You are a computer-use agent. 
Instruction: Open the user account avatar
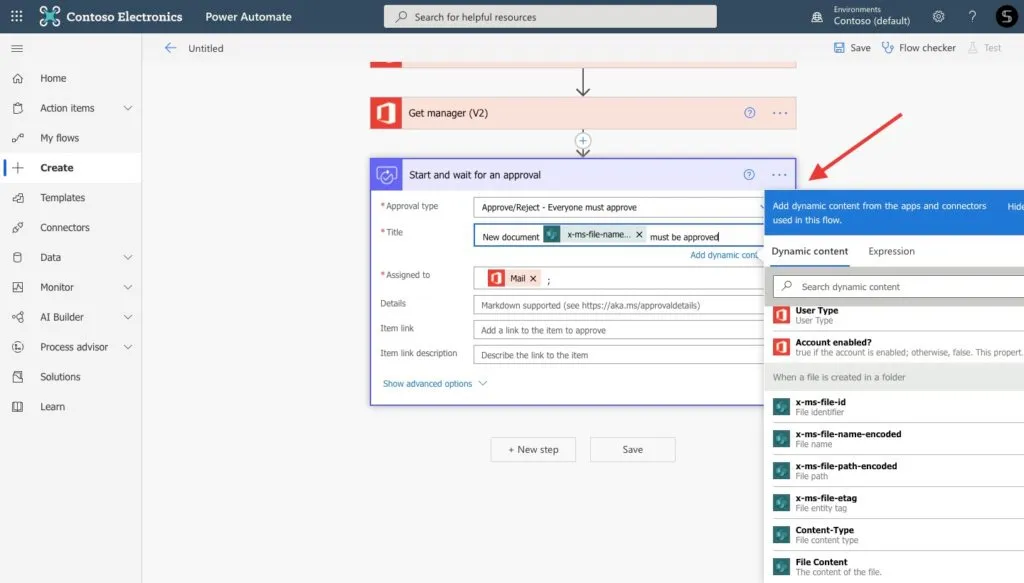coord(1006,16)
